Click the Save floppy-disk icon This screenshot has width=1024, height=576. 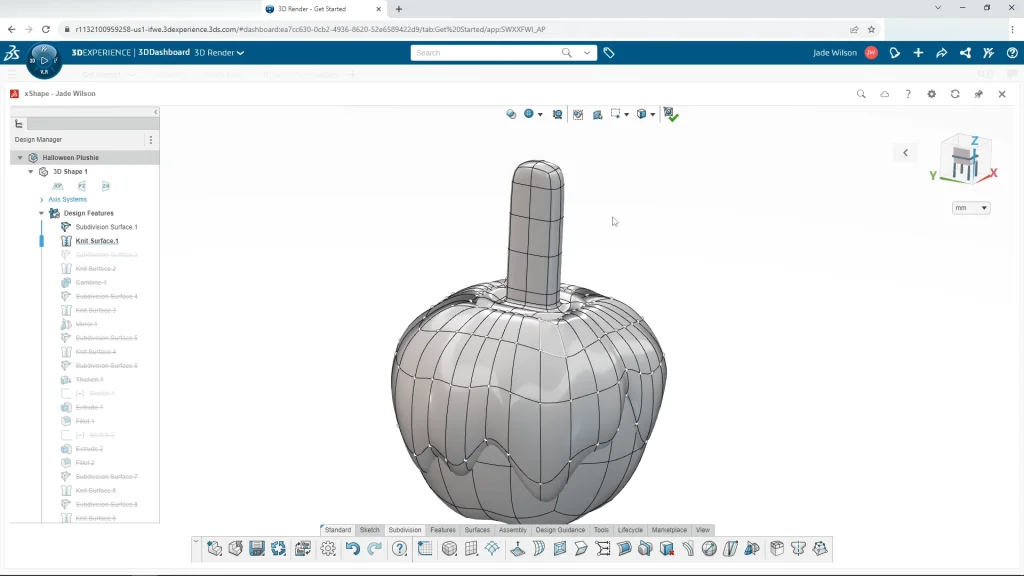[x=257, y=548]
